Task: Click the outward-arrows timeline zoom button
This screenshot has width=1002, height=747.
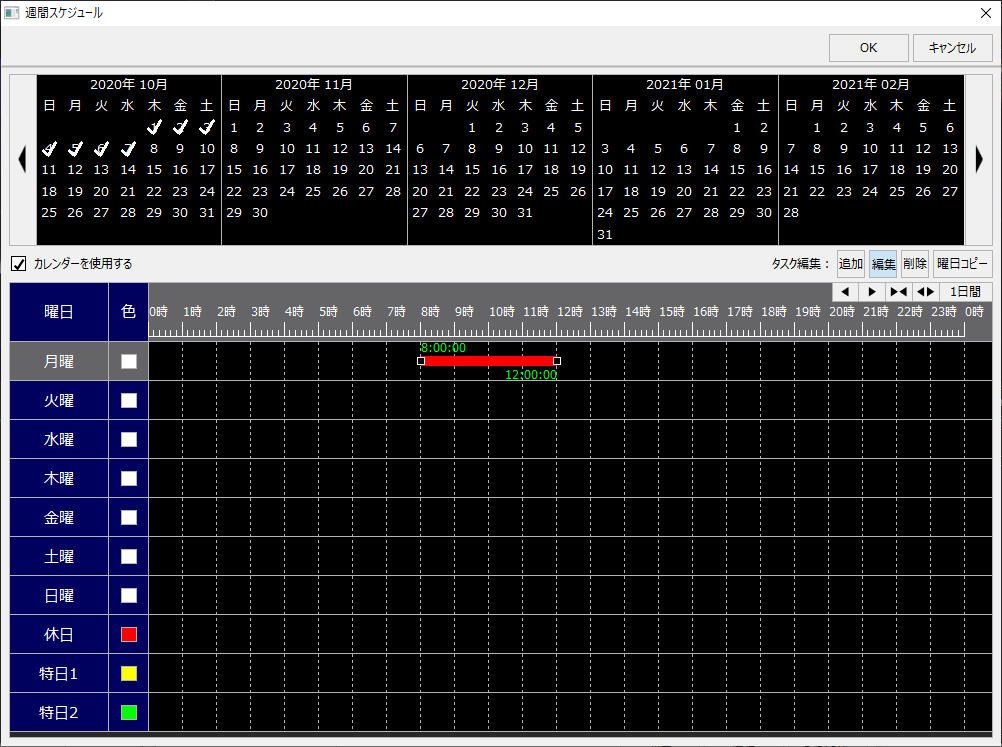Action: click(925, 291)
